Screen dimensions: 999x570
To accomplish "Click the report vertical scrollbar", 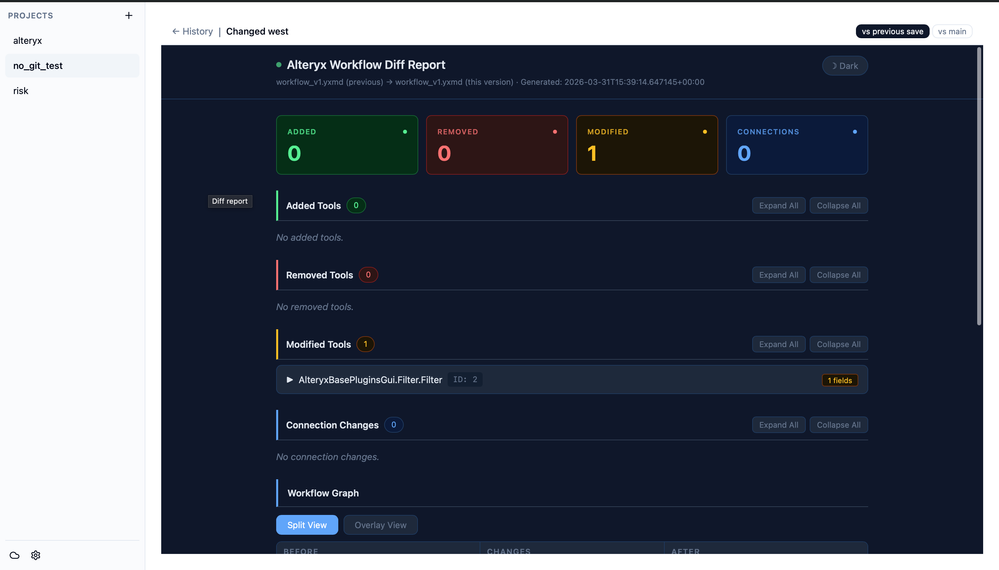I will pos(979,187).
